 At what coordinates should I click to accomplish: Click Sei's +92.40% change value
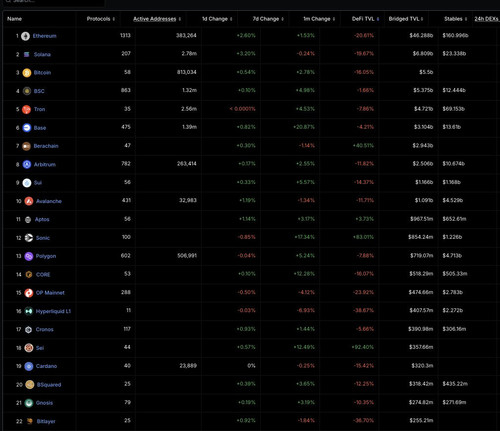click(x=363, y=347)
